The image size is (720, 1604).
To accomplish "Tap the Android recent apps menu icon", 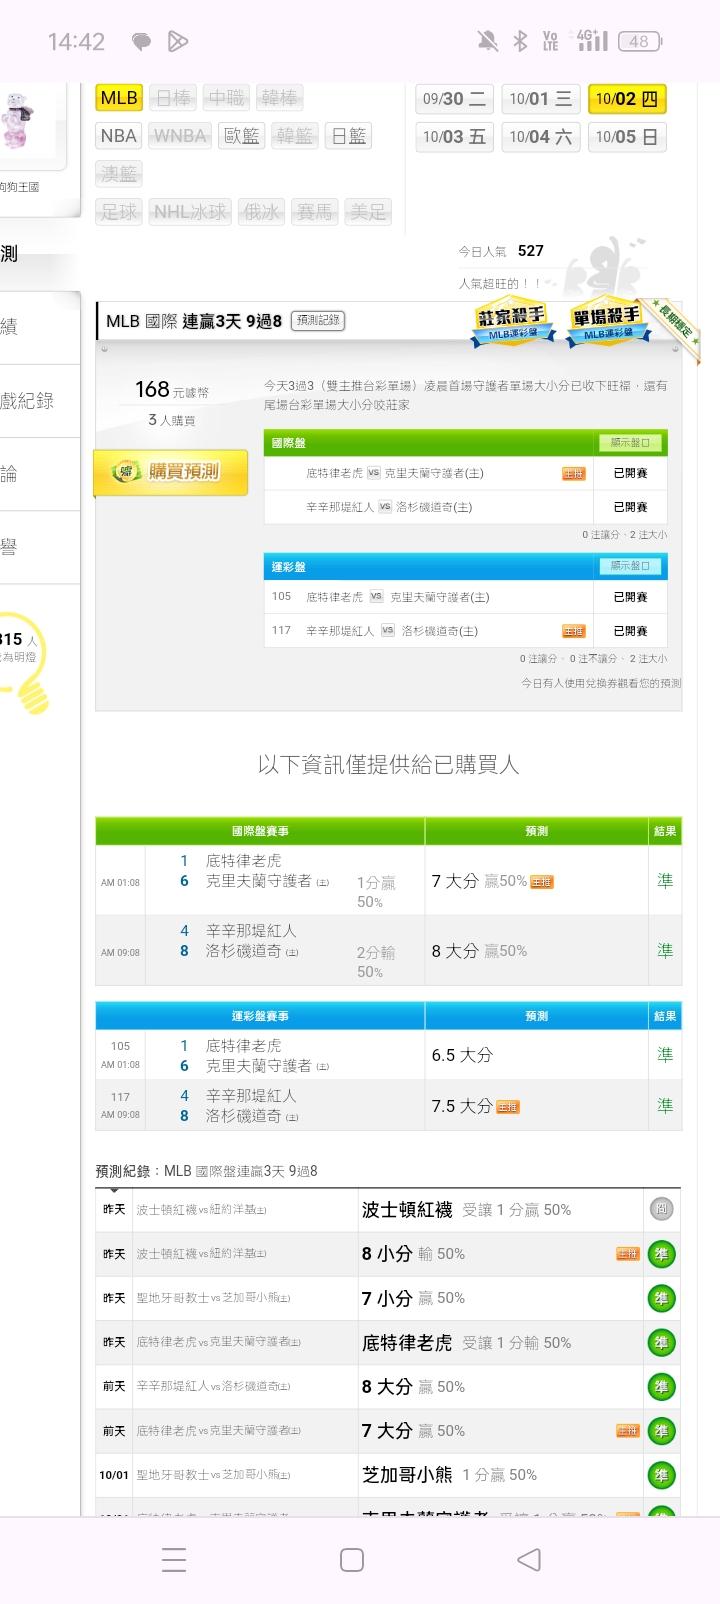I will pyautogui.click(x=174, y=1559).
